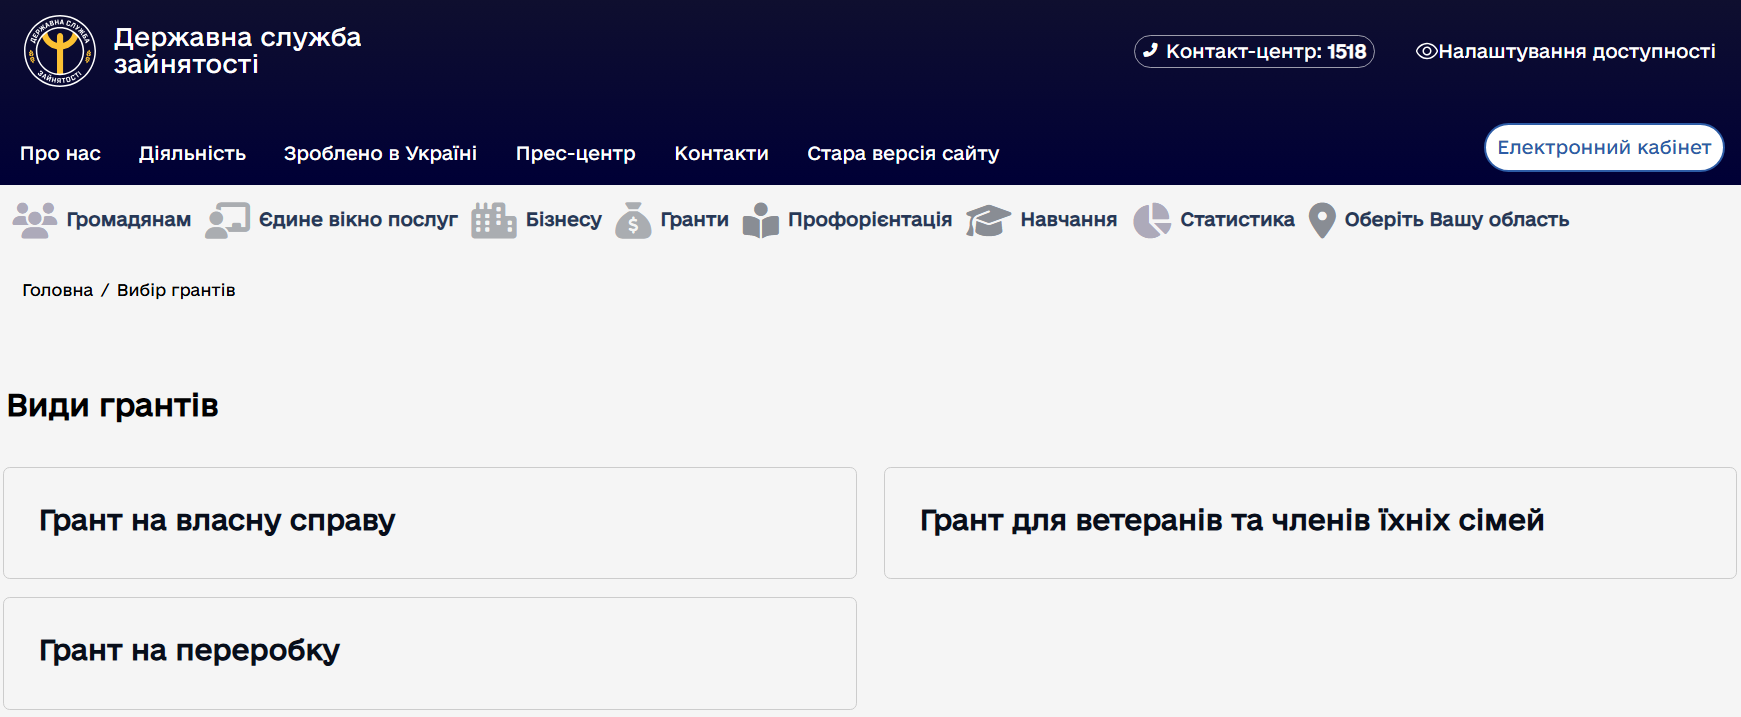Click the Навчання graduation cap icon
The width and height of the screenshot is (1741, 717).
click(988, 220)
